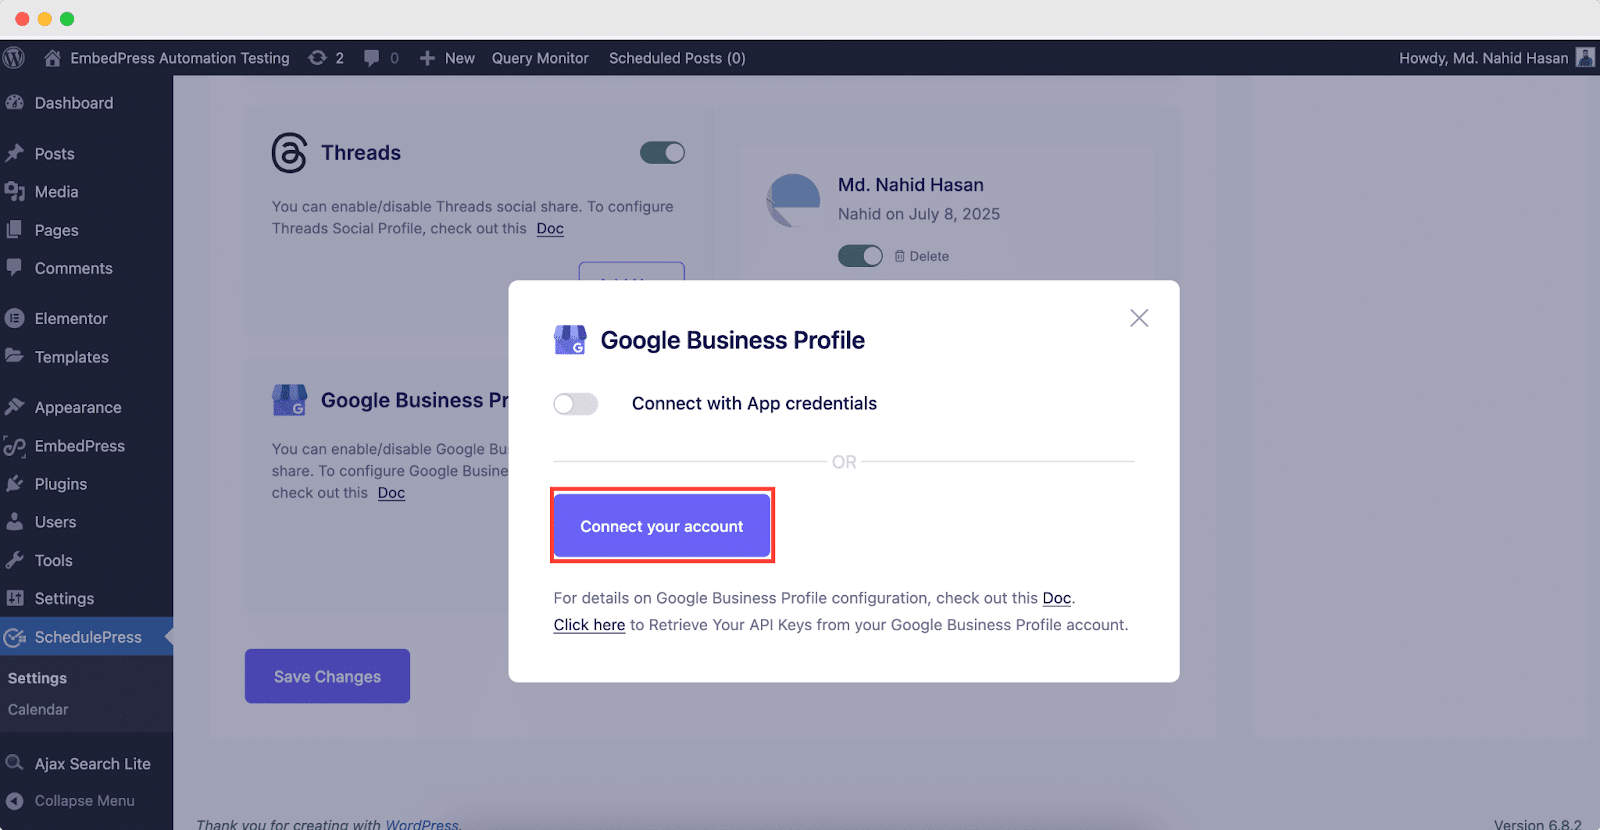
Task: Open Scheduled Posts (0) in the admin bar
Action: point(677,58)
